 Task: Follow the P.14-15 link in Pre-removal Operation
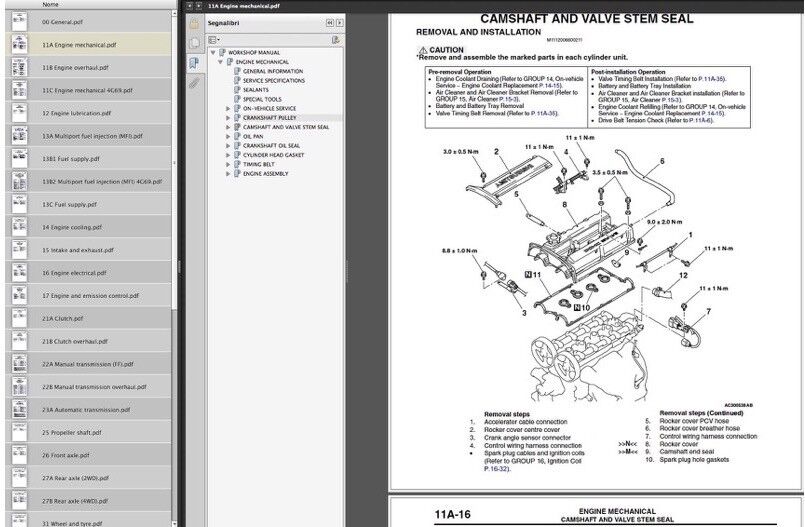click(x=550, y=86)
